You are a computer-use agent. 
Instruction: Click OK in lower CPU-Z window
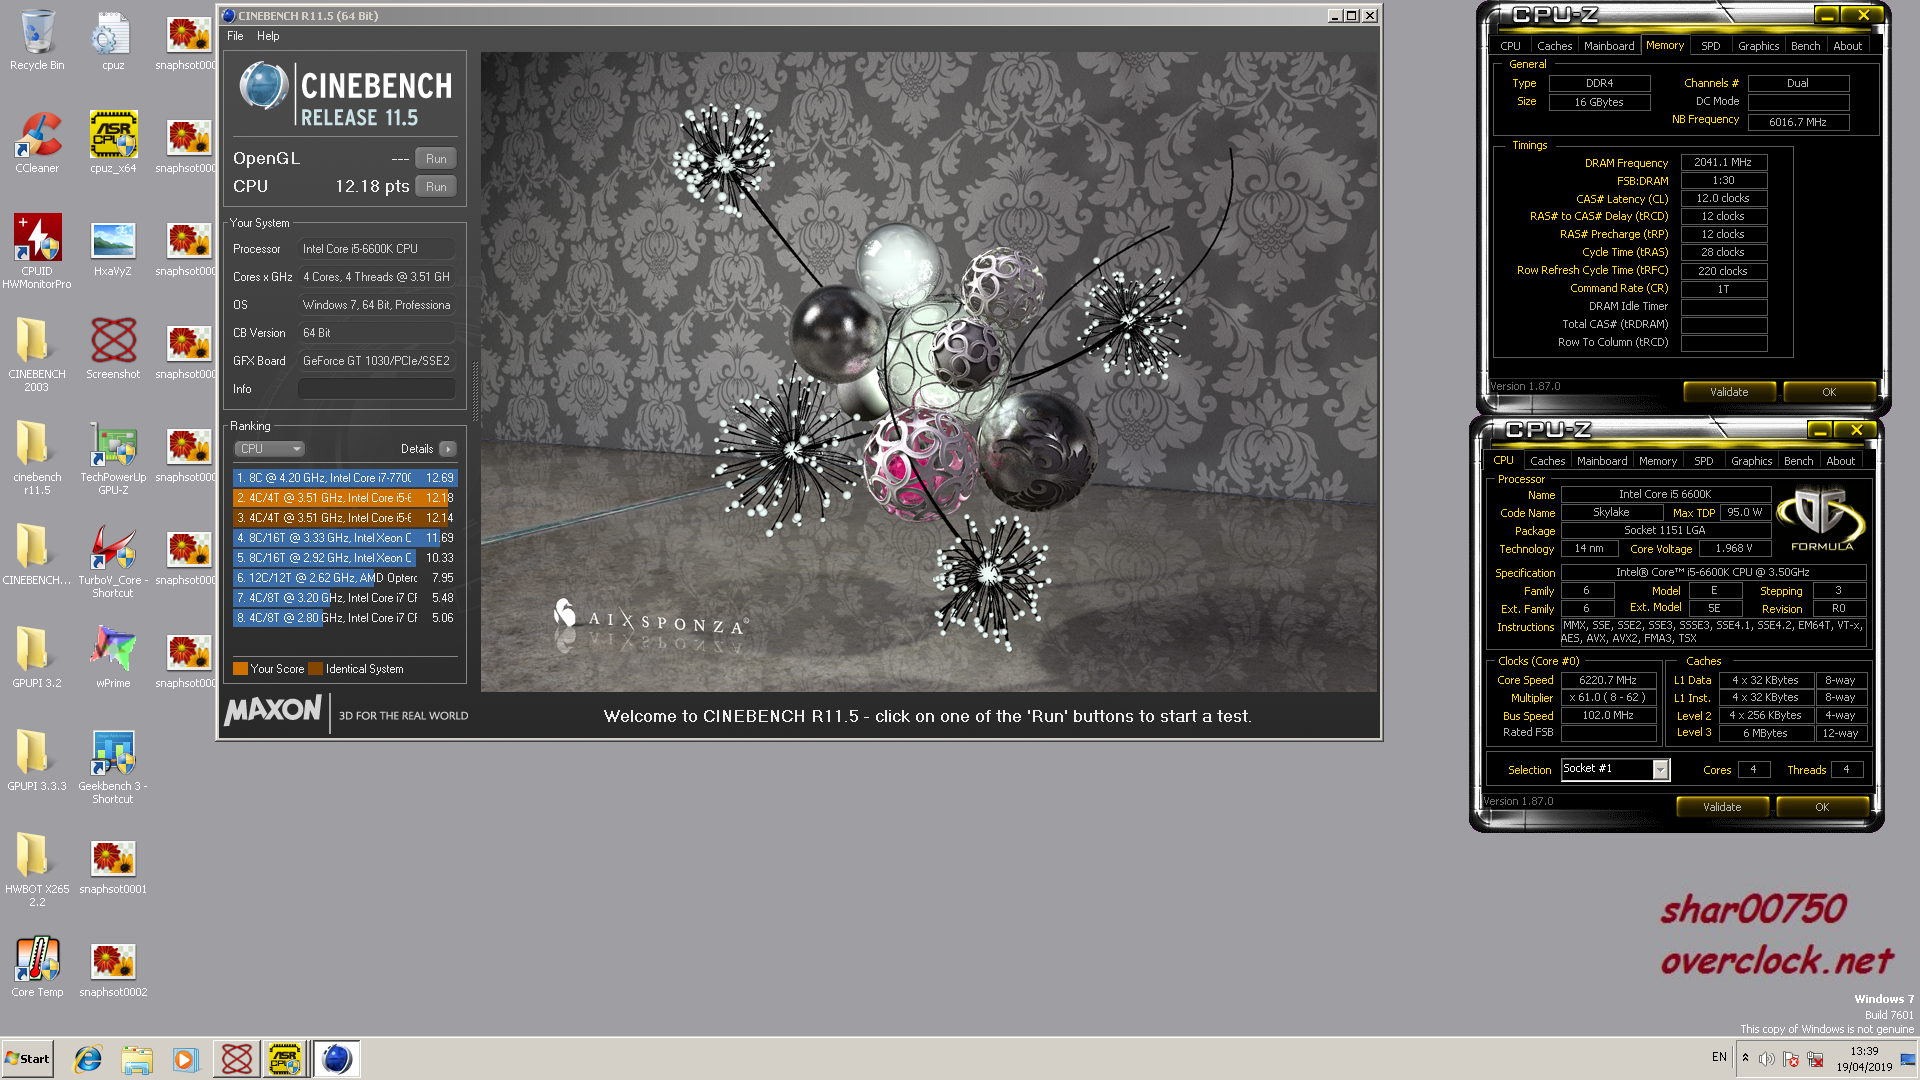pyautogui.click(x=1821, y=807)
